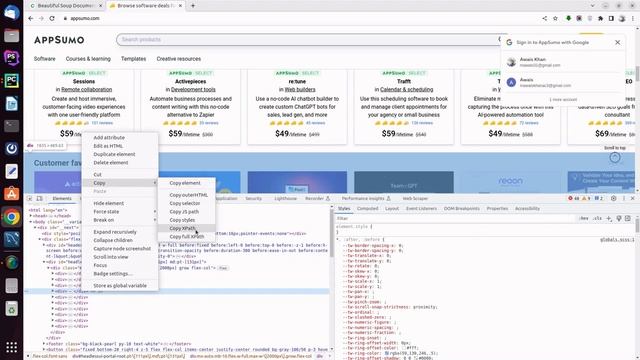
Task: Open DevTools settings gear
Action: tap(613, 198)
